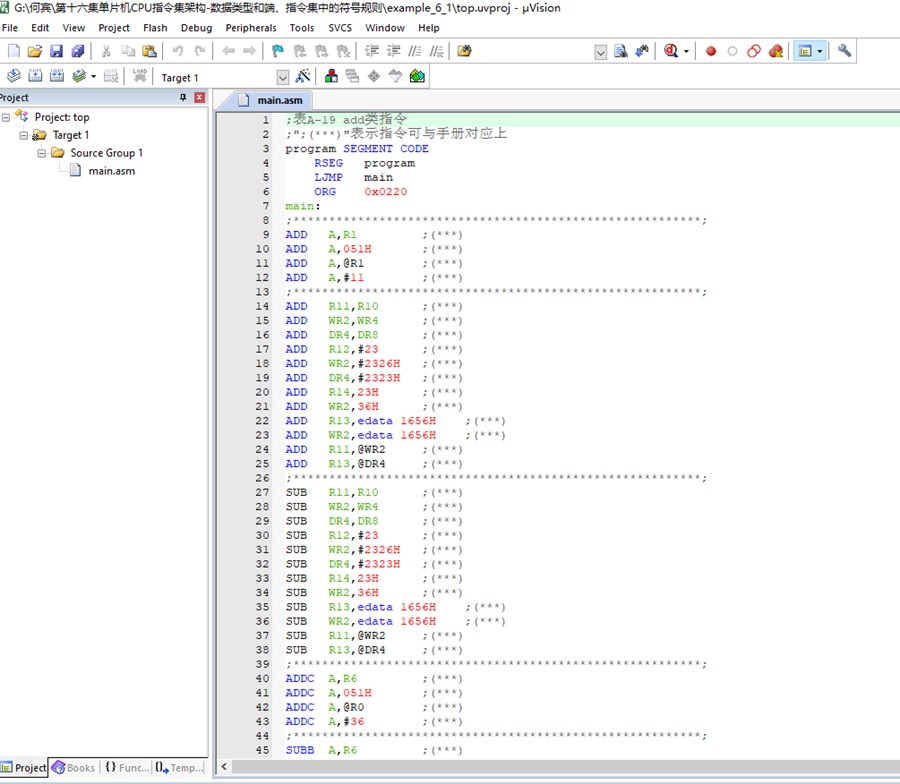This screenshot has width=900, height=784.
Task: Toggle enable/disable breakpoint hollow circle icon
Action: tap(732, 51)
